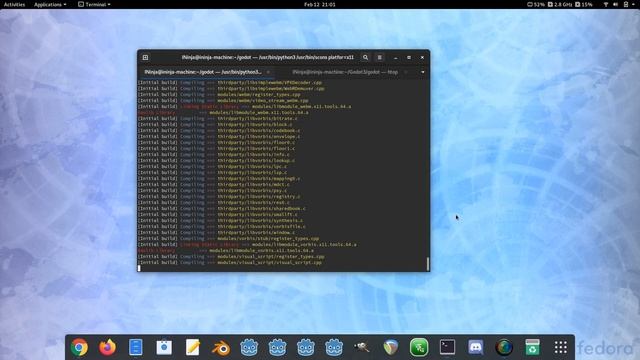This screenshot has width=640, height=360.
Task: Click the 52% memory usage indicator
Action: (536, 4)
